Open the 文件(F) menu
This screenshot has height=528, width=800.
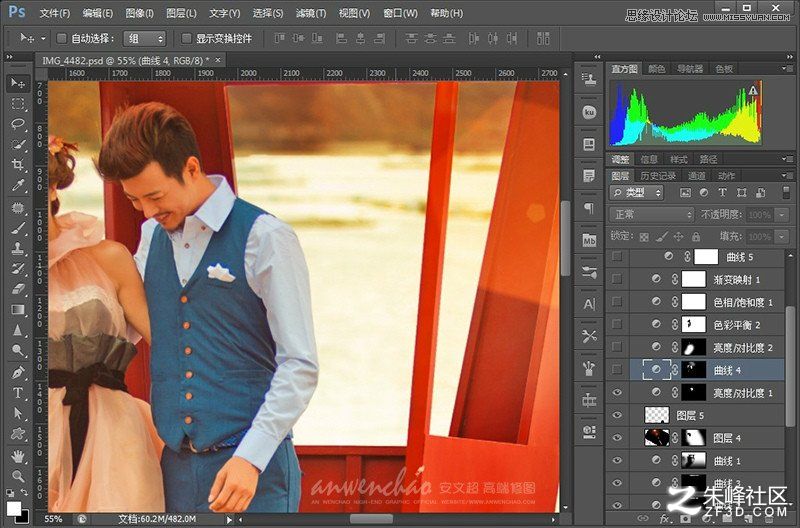click(55, 13)
